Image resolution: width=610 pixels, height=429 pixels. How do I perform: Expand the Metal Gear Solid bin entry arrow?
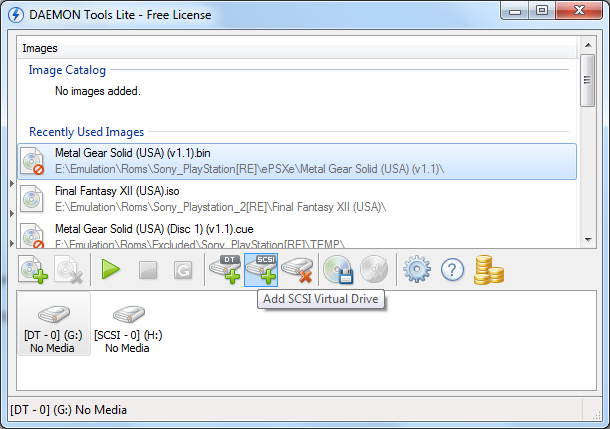(x=12, y=183)
